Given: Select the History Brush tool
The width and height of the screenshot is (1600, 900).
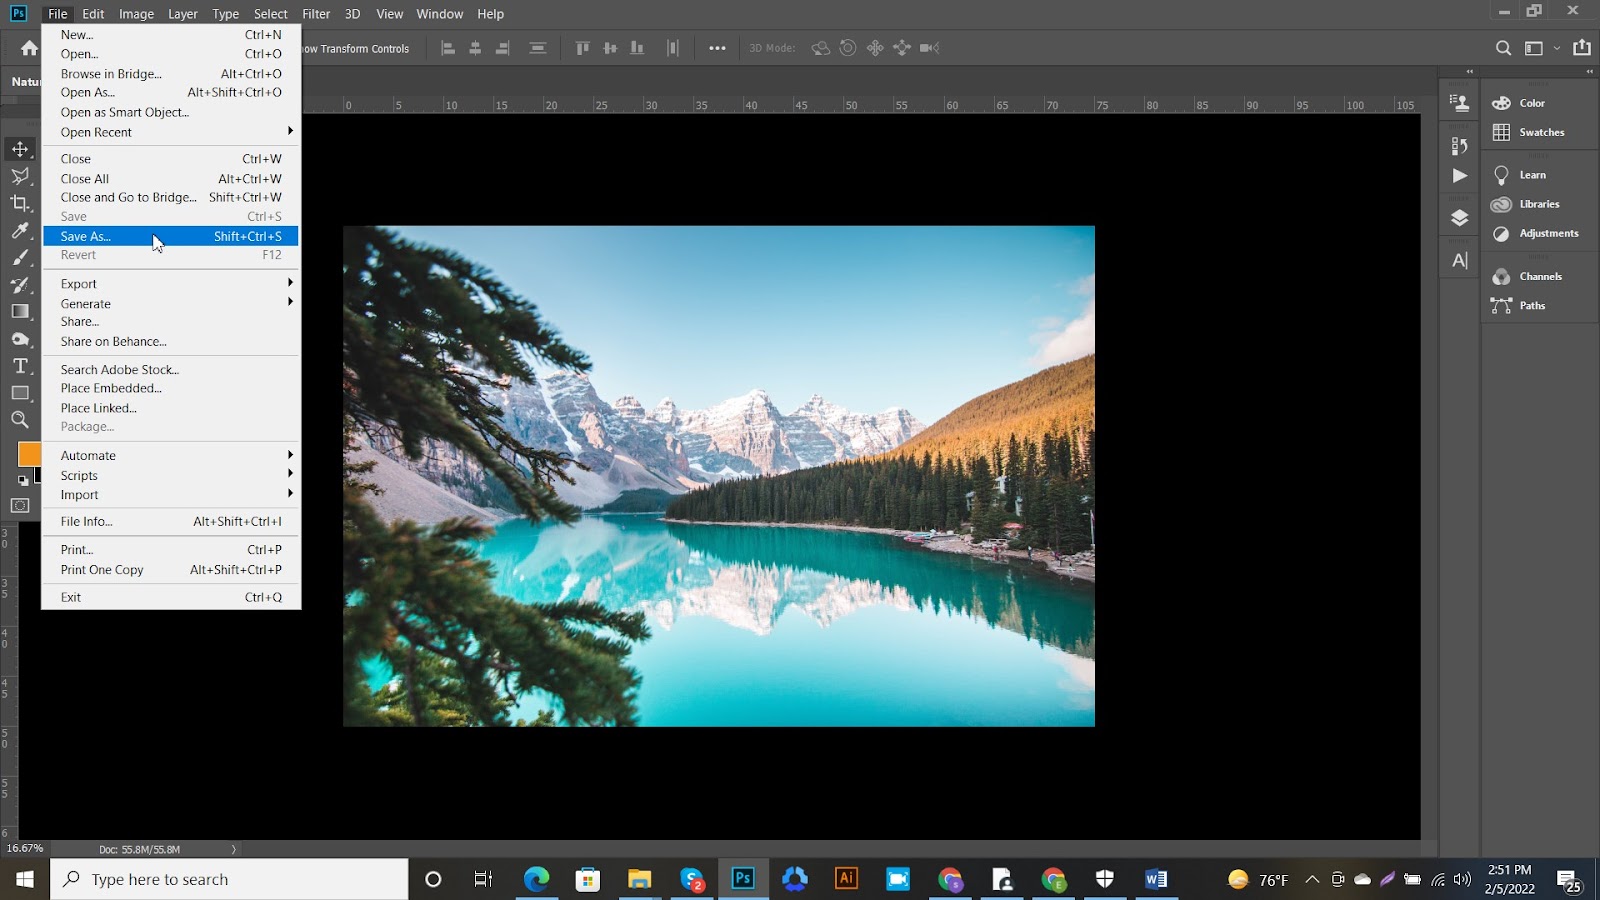Looking at the screenshot, I should [x=20, y=285].
